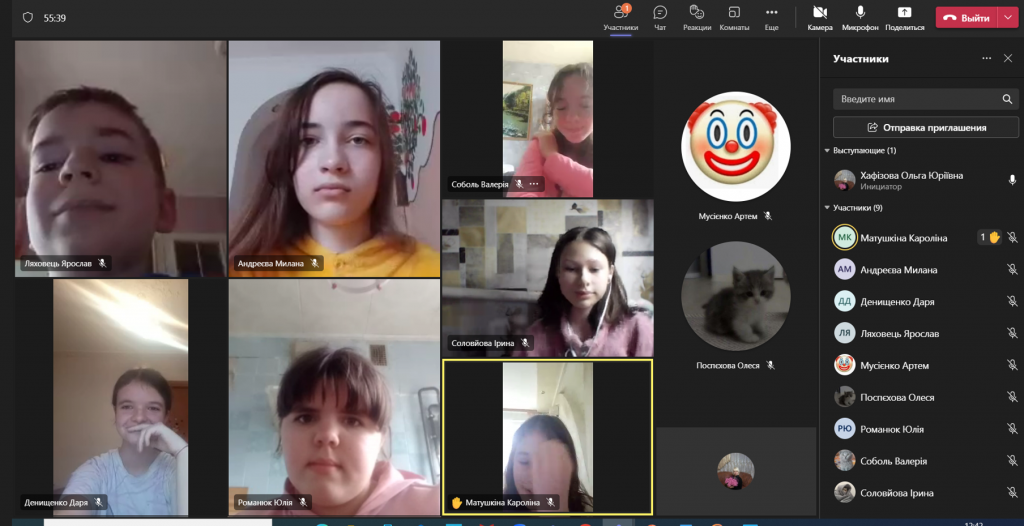Open dropdown arrow next to Выйти button
This screenshot has height=526, width=1024.
click(1007, 18)
